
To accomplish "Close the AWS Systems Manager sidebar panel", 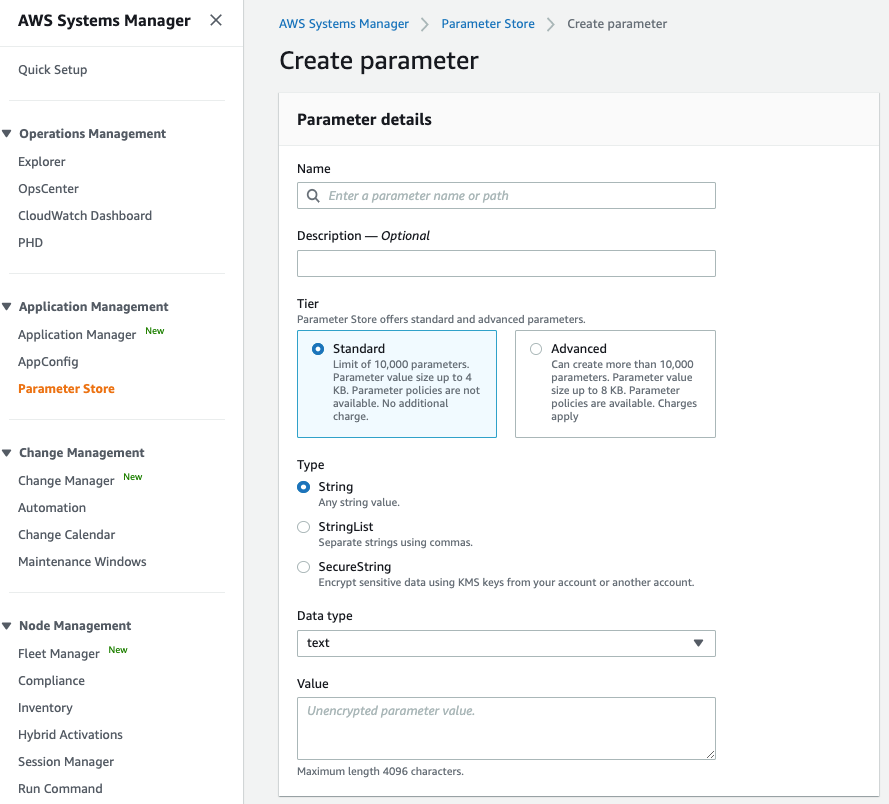I will coord(215,20).
